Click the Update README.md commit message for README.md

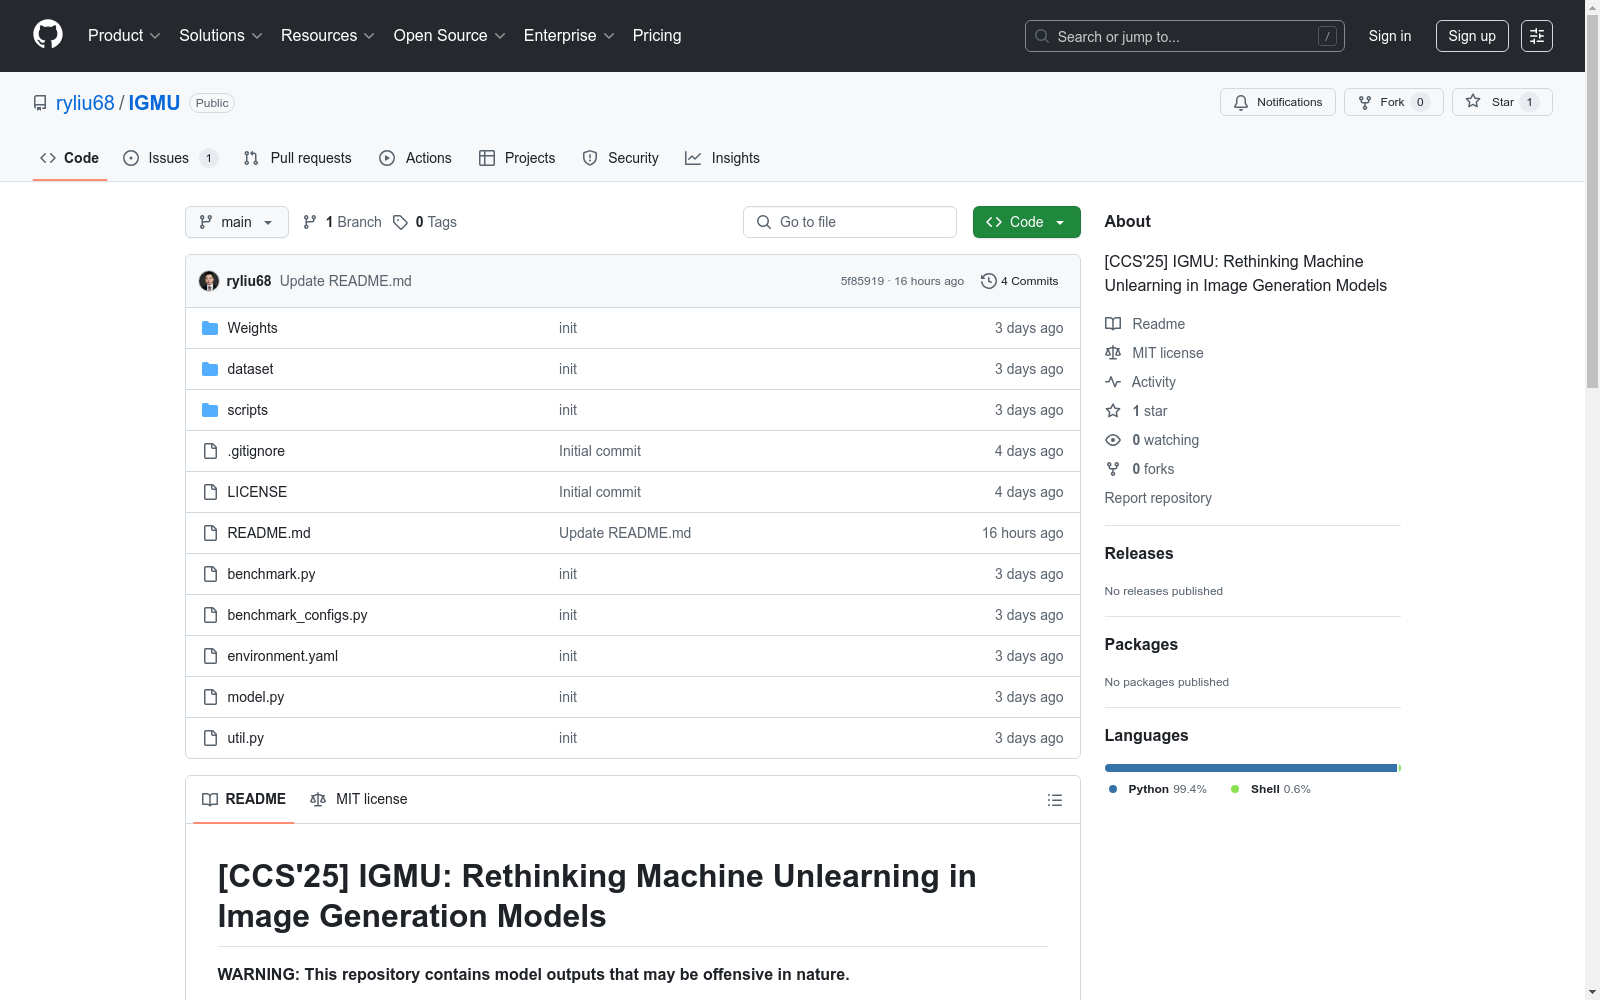pyautogui.click(x=625, y=533)
